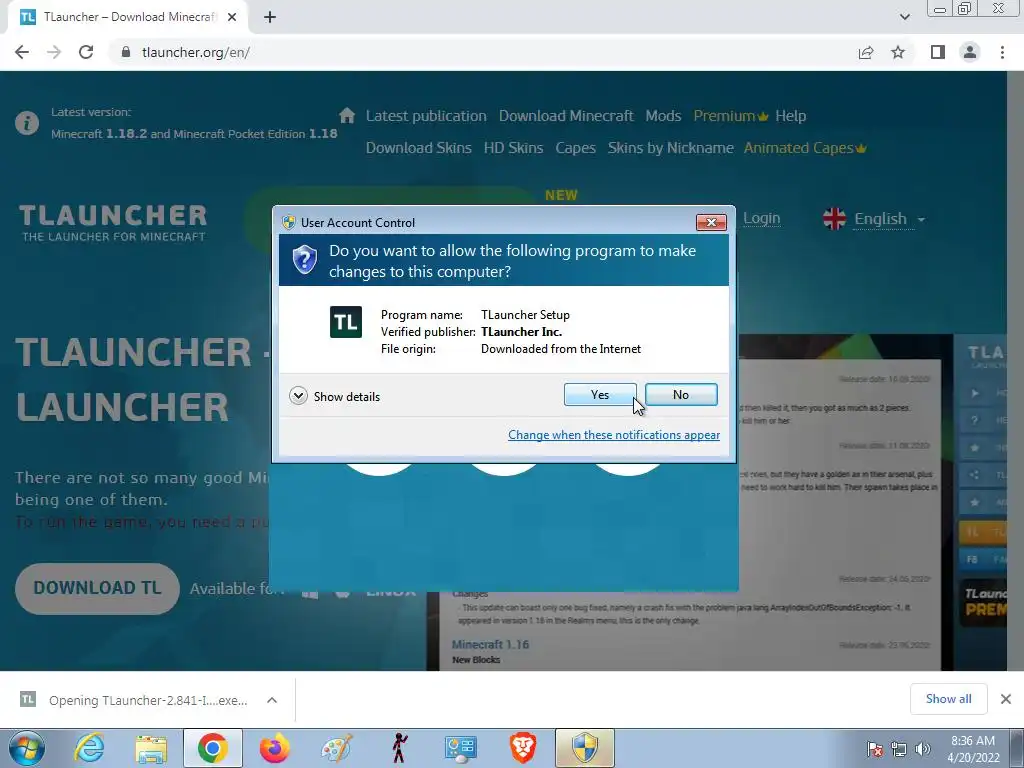Open Help menu item
1024x768 pixels.
click(x=790, y=116)
